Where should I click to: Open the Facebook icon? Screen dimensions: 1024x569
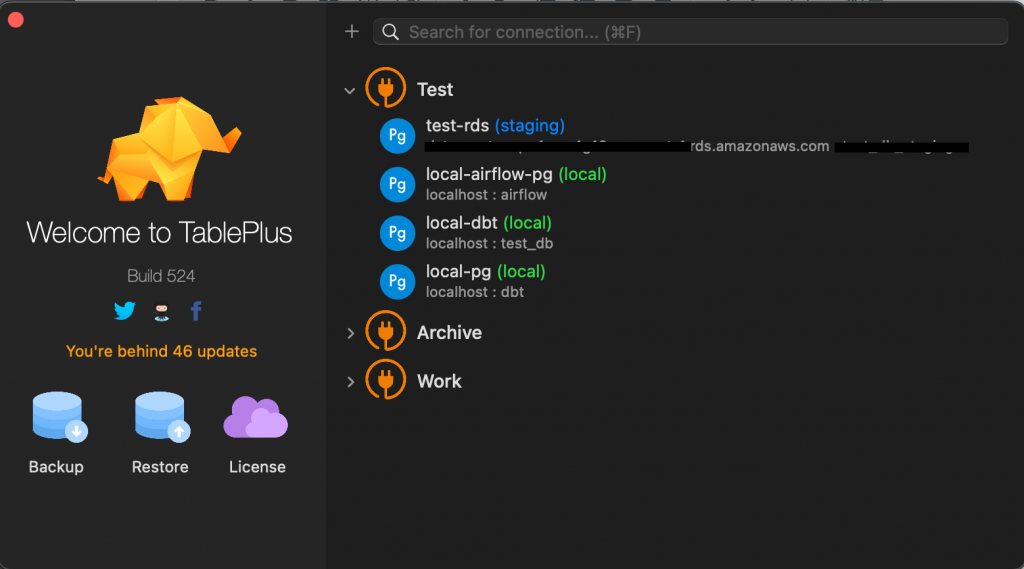[x=196, y=311]
